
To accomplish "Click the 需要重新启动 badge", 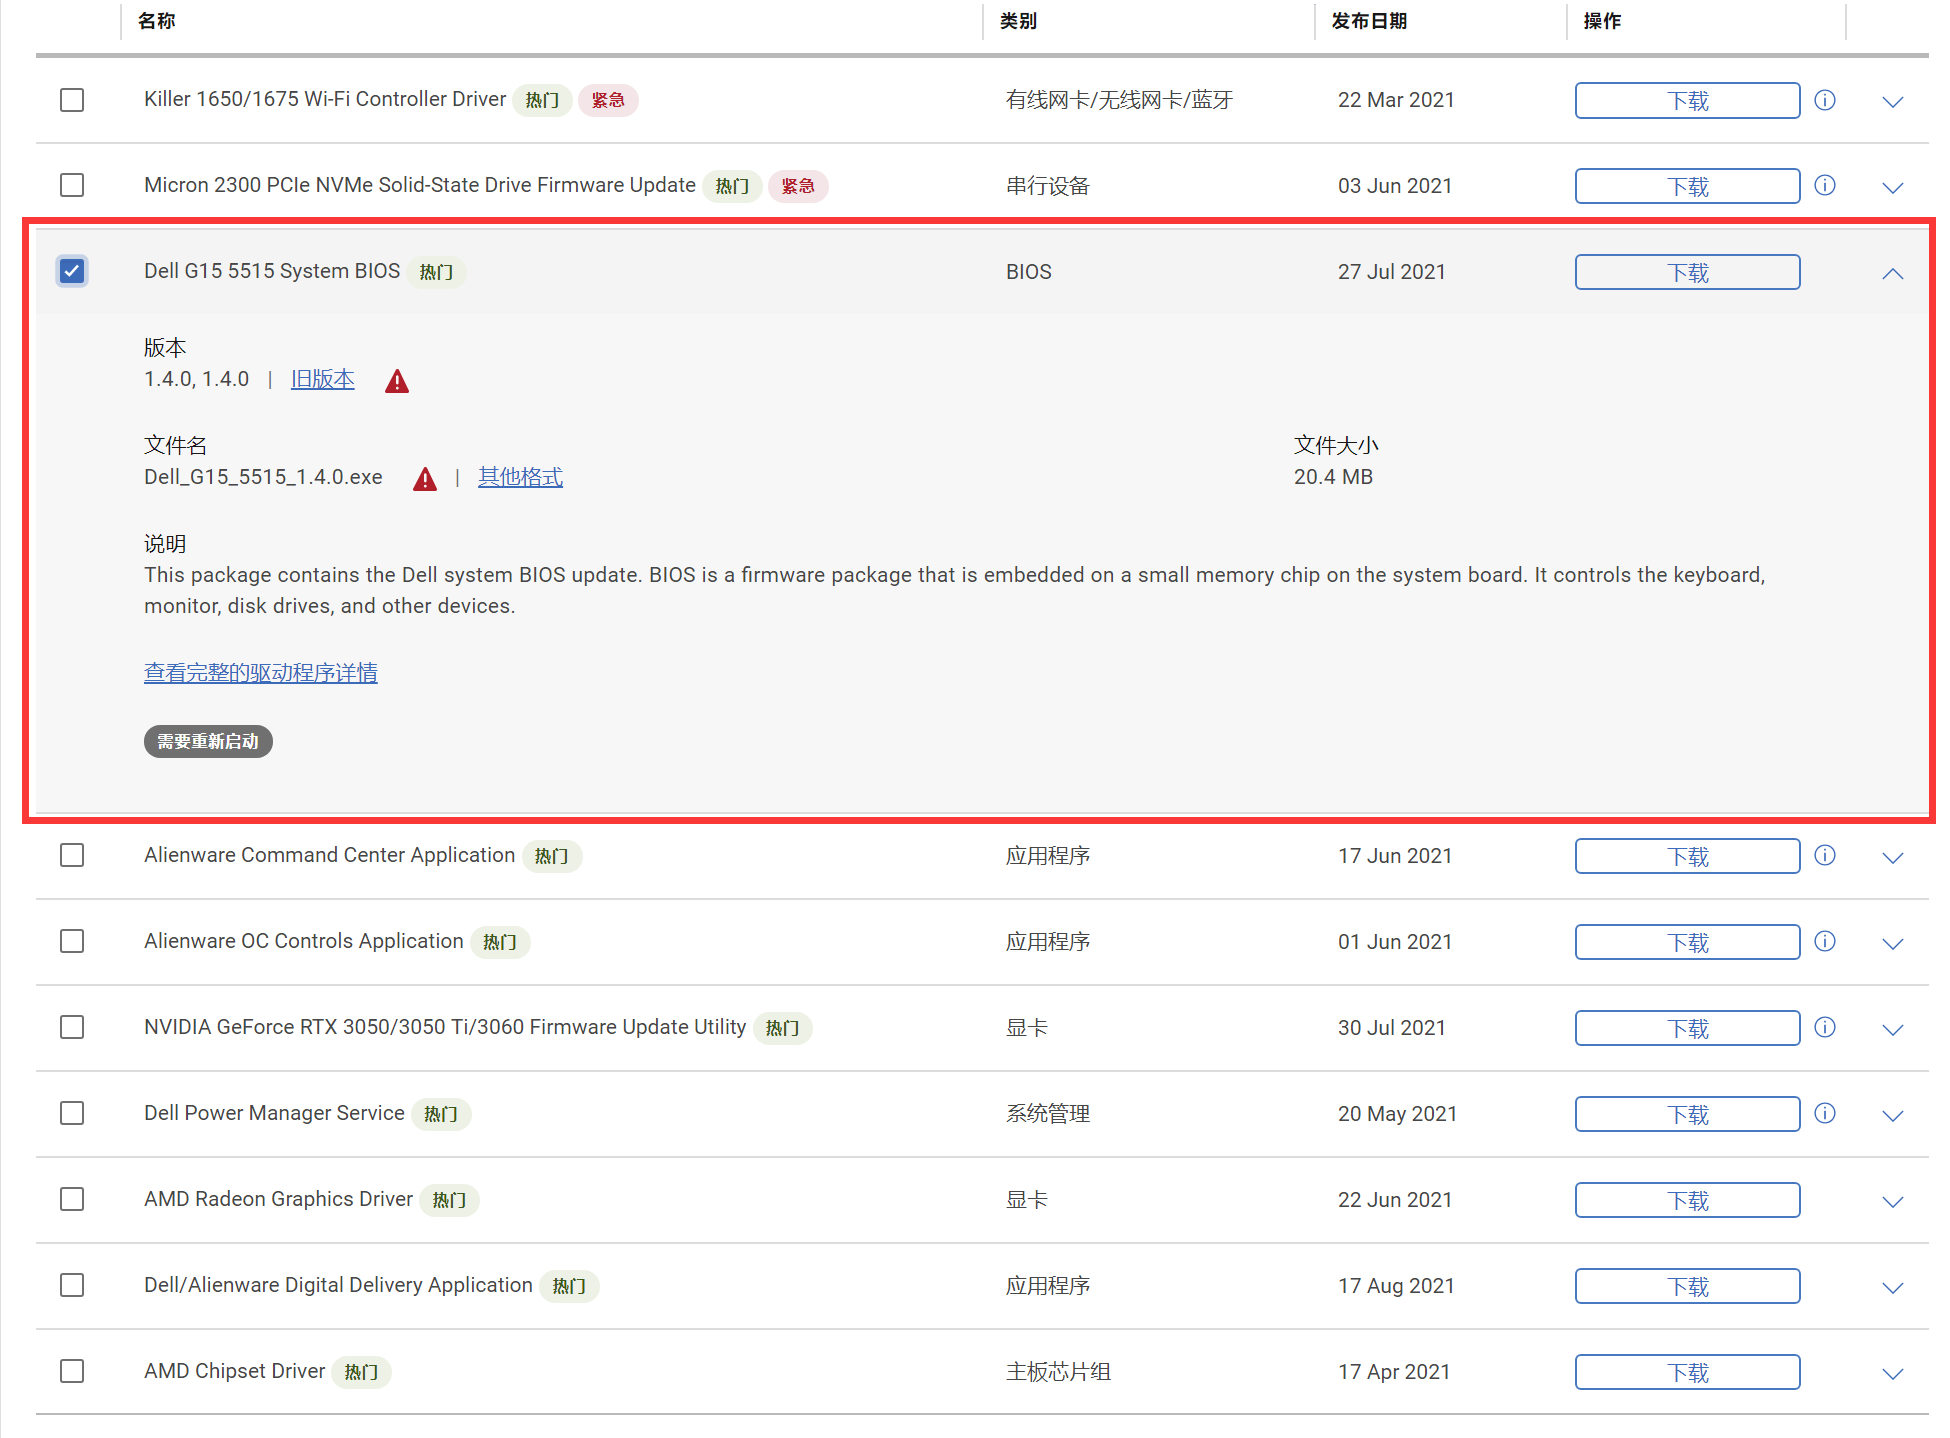I will pos(208,741).
